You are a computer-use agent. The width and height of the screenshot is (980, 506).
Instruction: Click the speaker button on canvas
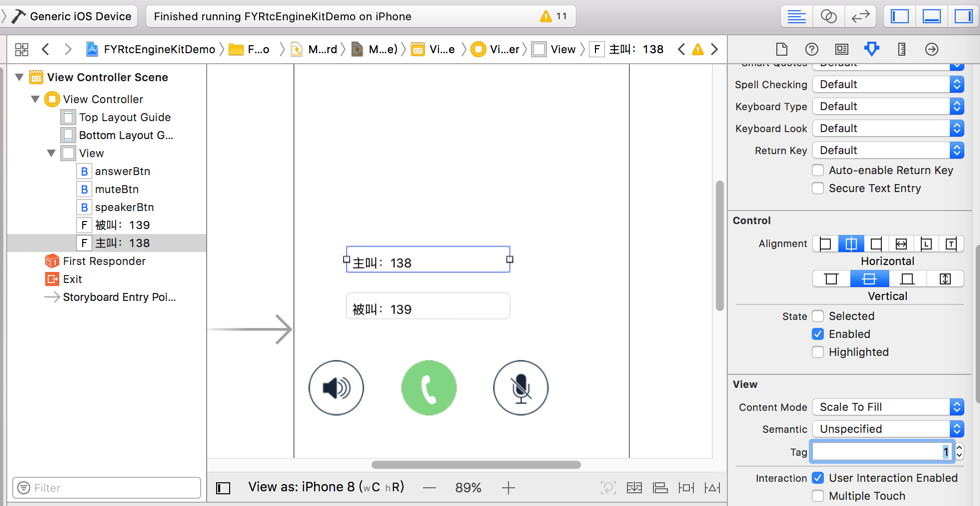336,388
